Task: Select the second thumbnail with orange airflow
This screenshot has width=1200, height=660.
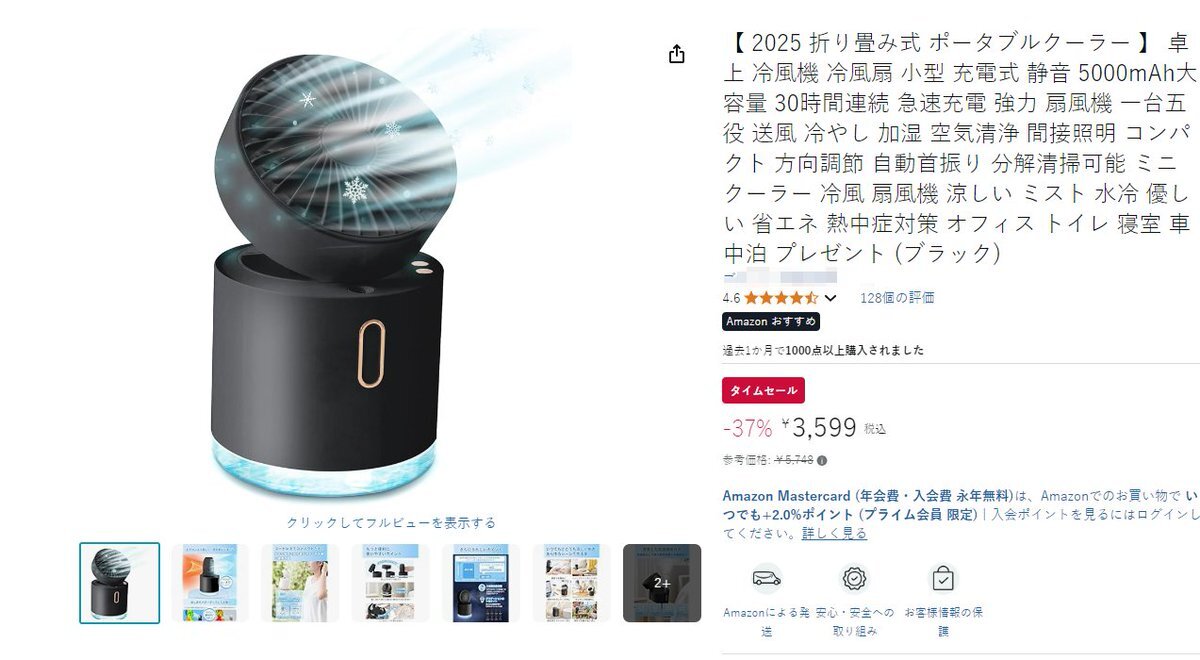Action: 210,583
